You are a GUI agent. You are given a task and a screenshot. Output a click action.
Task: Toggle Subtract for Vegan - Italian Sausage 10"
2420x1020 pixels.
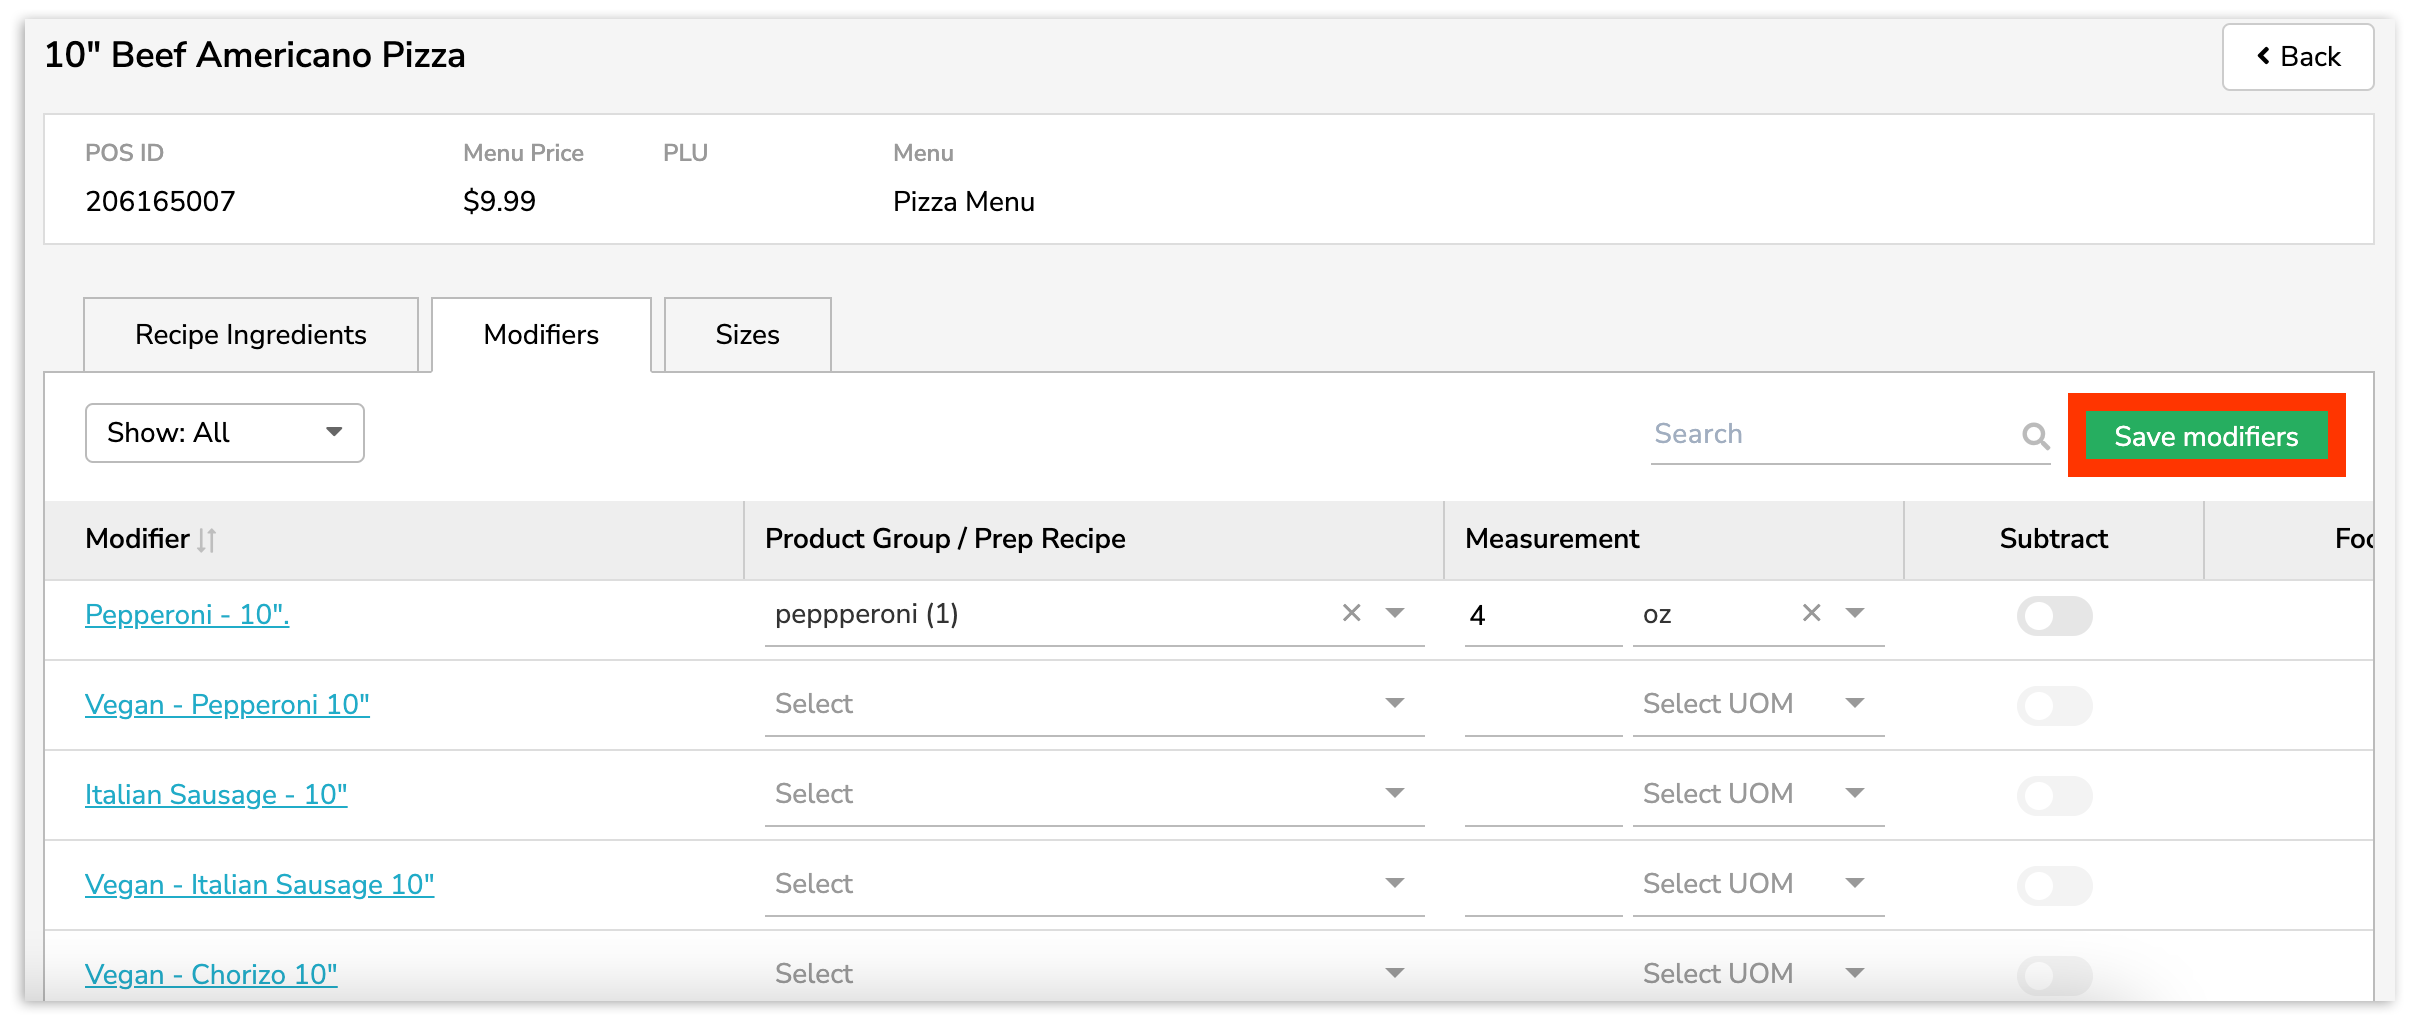click(2054, 886)
